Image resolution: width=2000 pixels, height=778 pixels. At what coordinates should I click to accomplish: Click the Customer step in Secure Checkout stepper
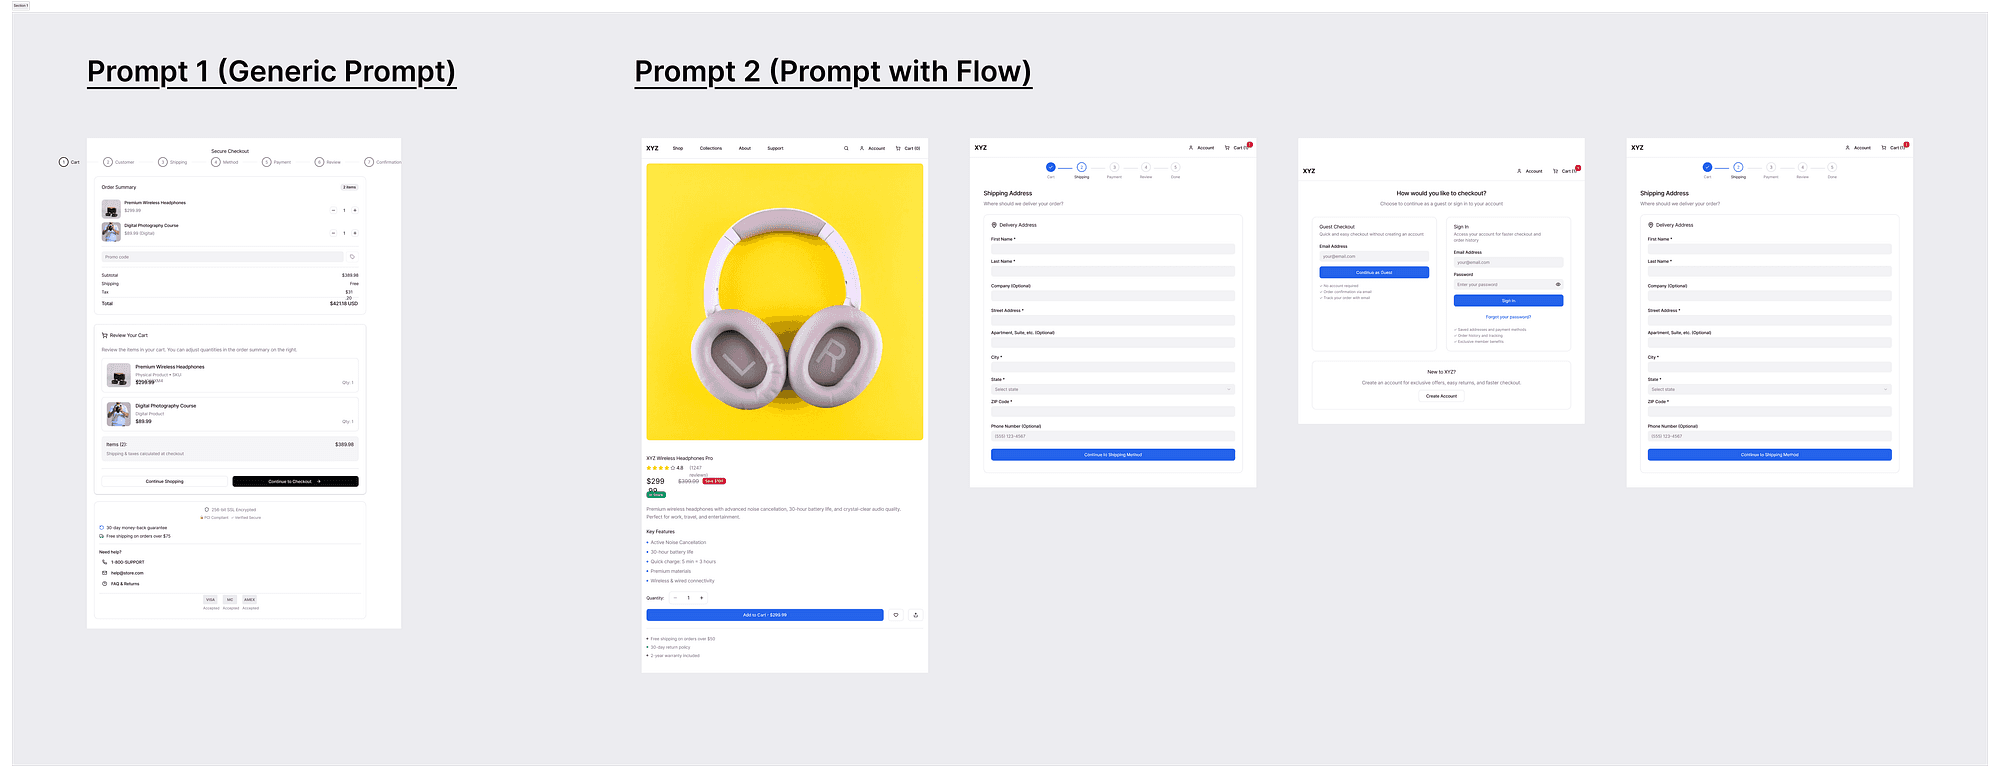[x=119, y=162]
